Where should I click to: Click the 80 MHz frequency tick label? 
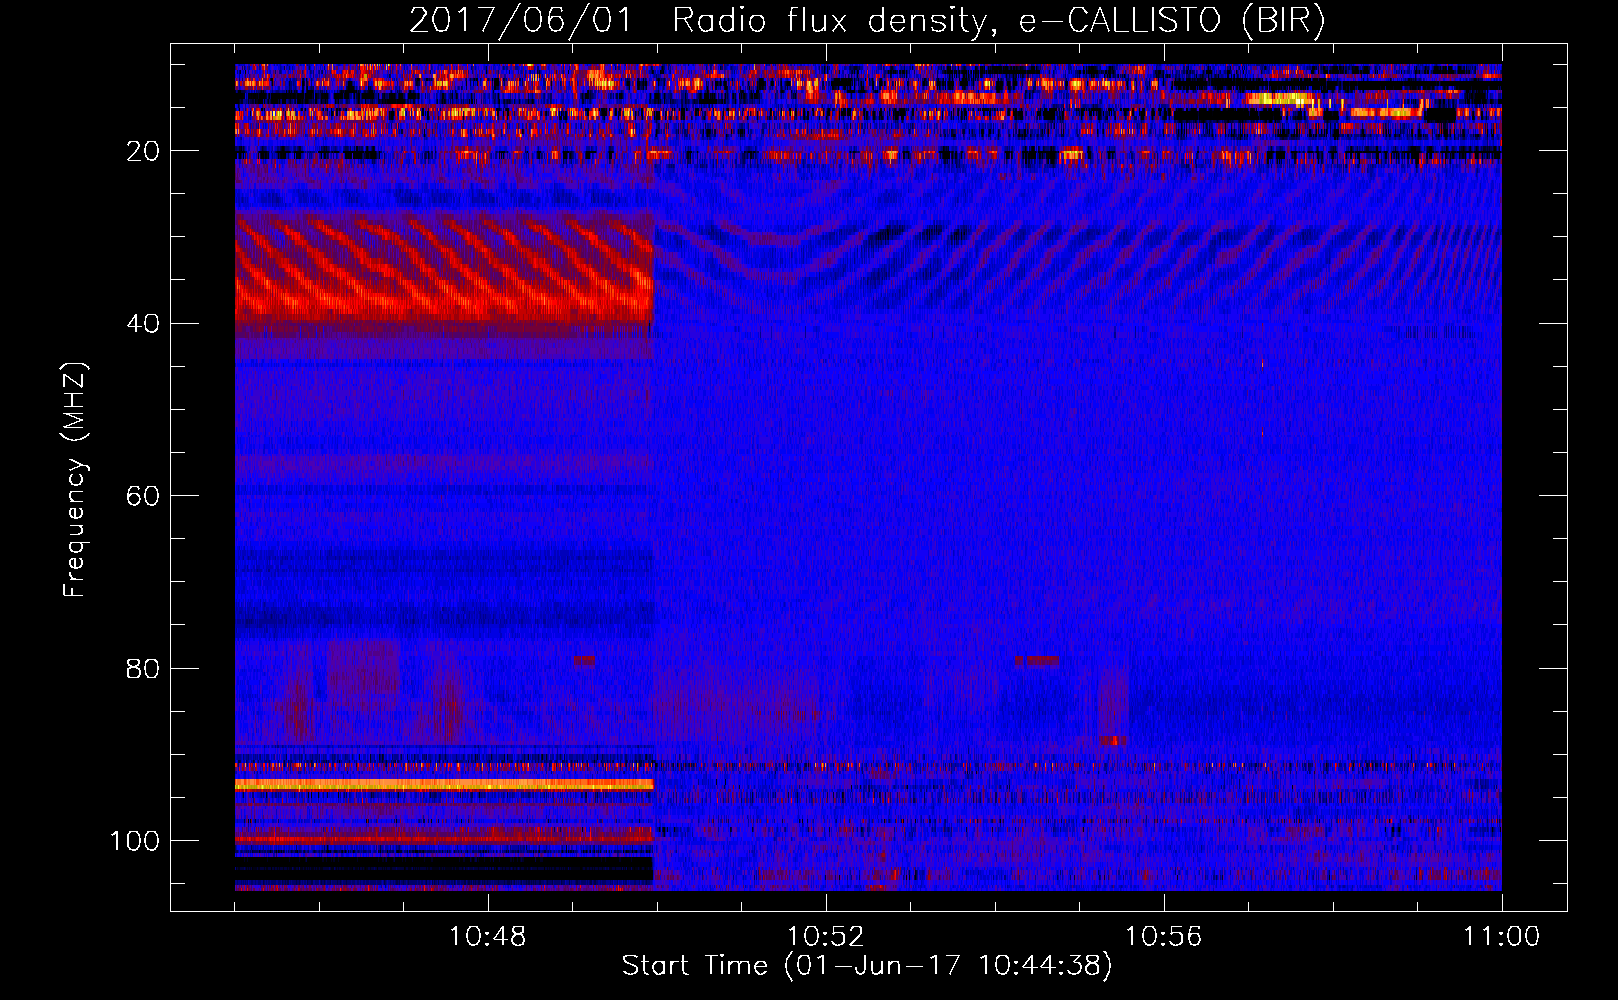(143, 668)
